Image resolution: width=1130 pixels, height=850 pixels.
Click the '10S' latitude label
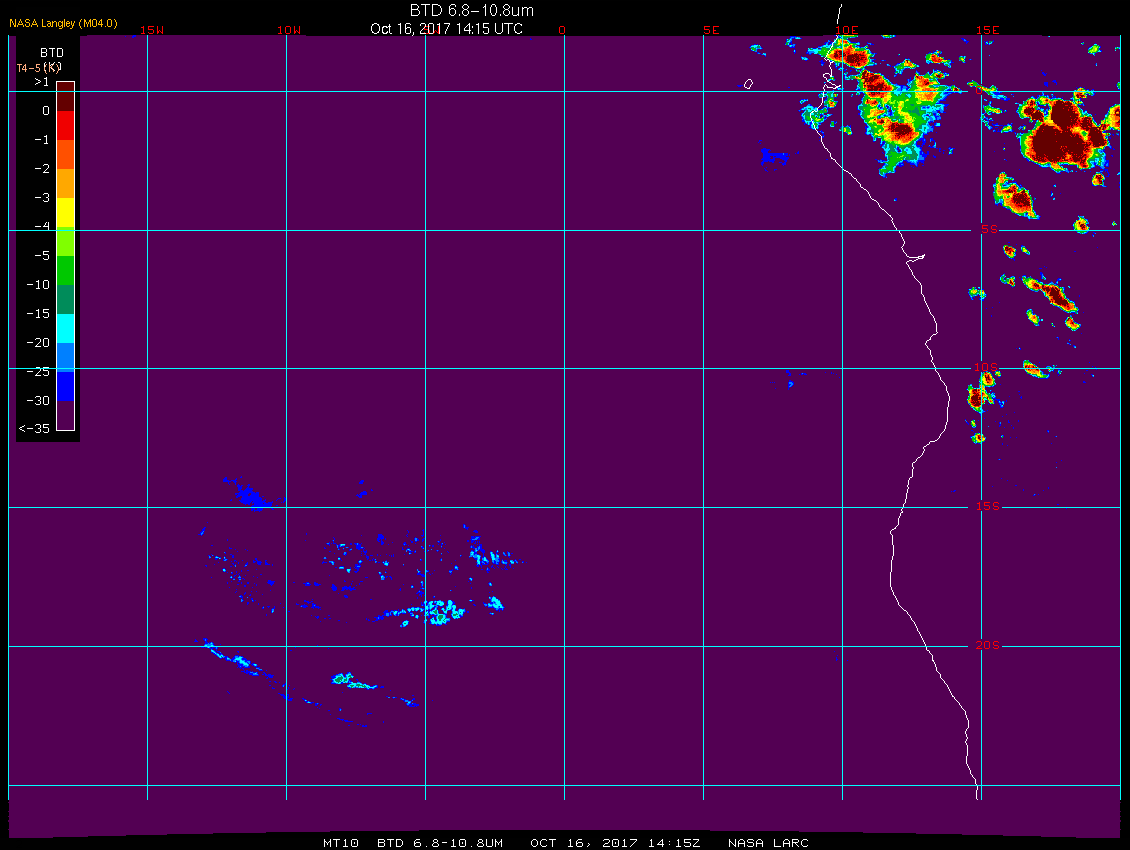[986, 368]
